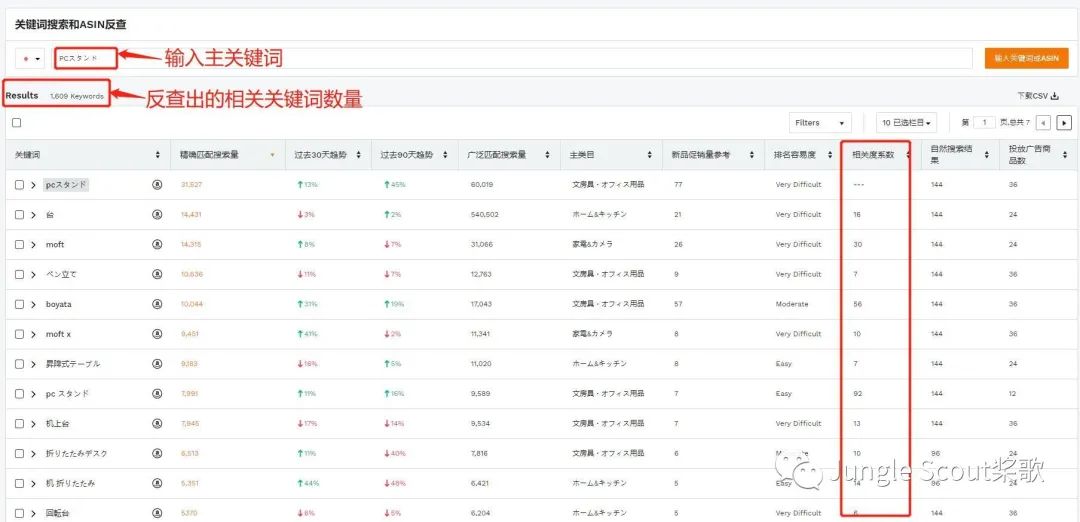Sort by 广泛匹配搜索量 column

pyautogui.click(x=547, y=156)
